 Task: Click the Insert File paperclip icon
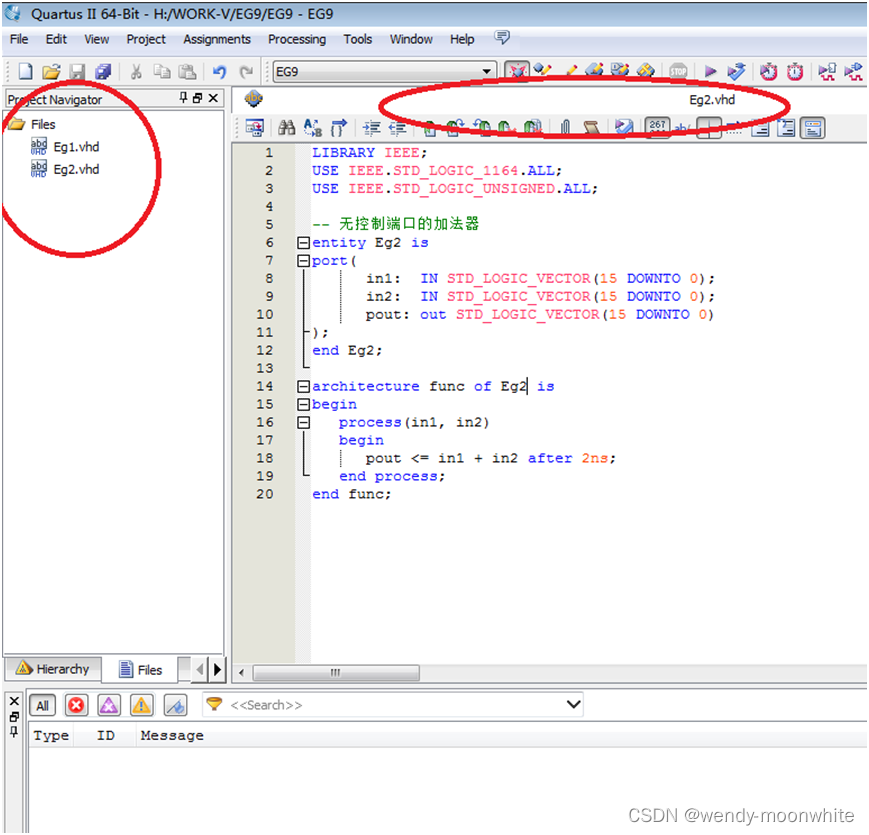click(x=565, y=128)
